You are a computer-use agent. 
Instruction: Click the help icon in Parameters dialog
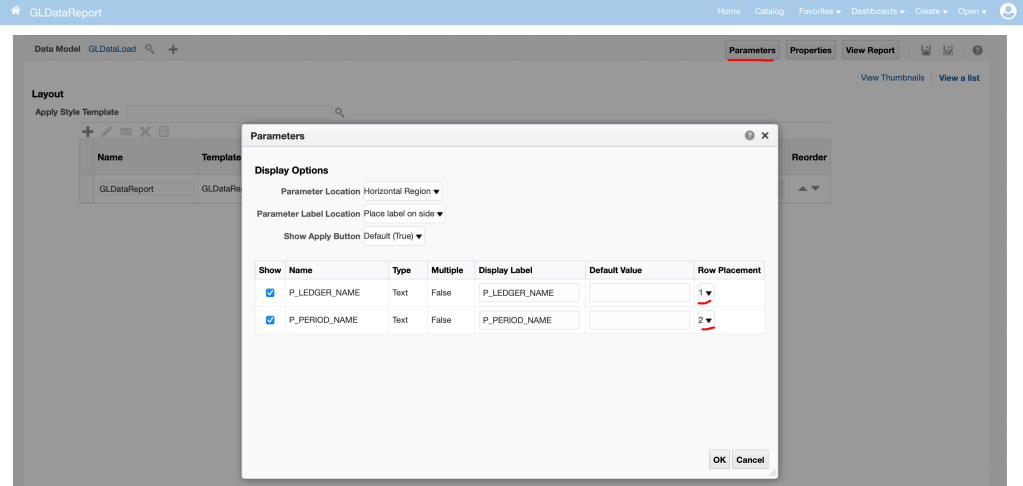click(x=749, y=135)
